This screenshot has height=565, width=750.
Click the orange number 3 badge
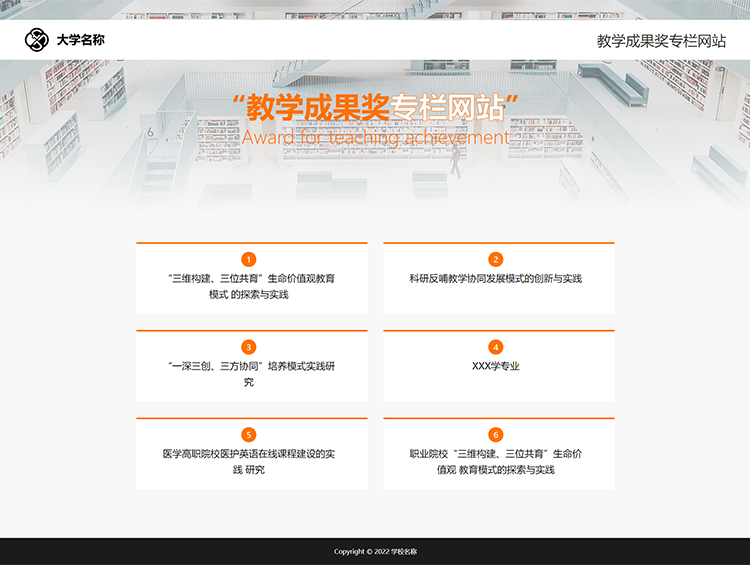click(x=249, y=347)
